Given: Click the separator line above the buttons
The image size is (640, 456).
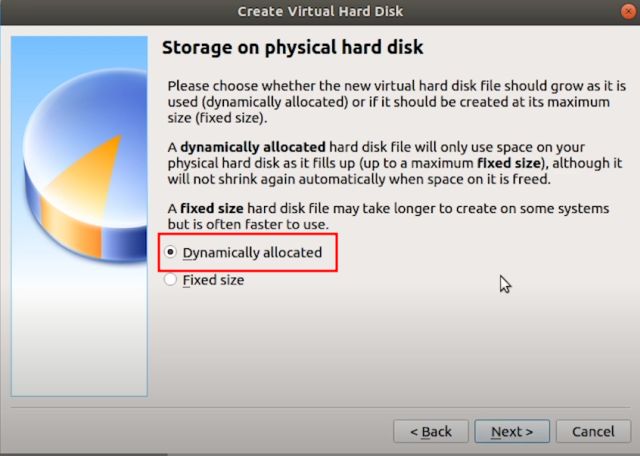Looking at the screenshot, I should pos(320,407).
